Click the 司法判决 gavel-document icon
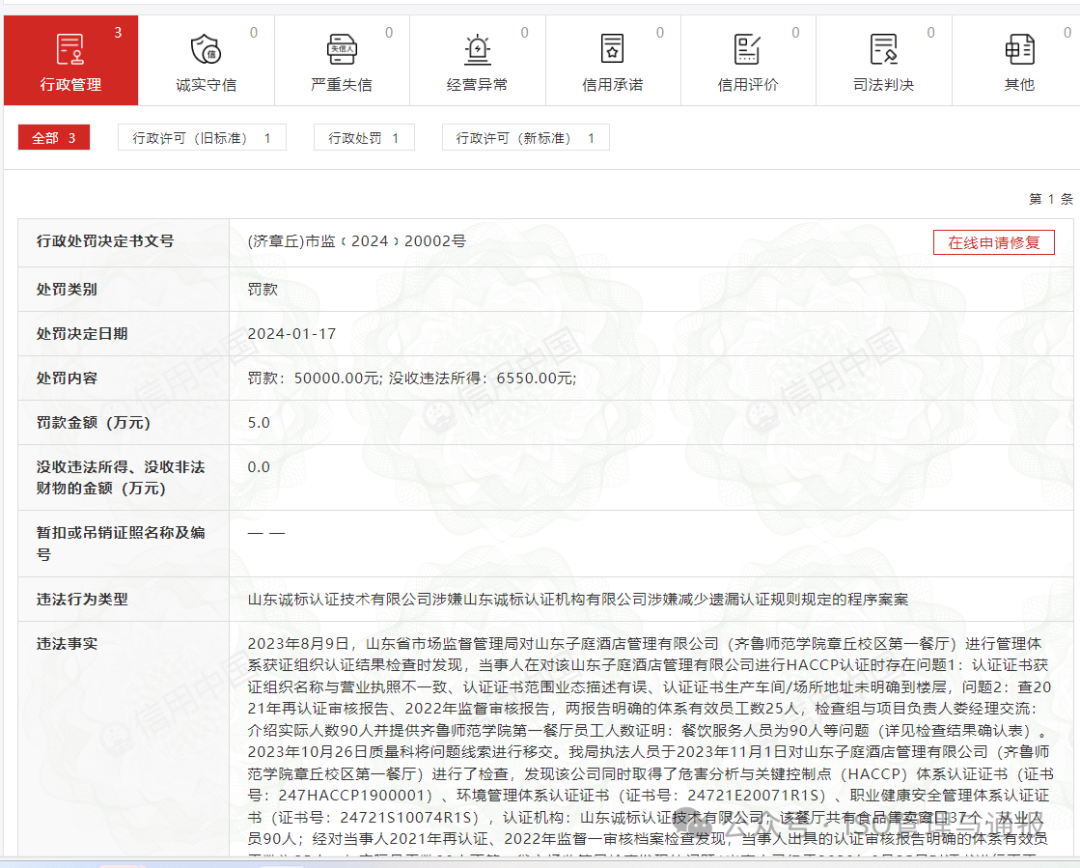The width and height of the screenshot is (1080, 868). pyautogui.click(x=884, y=47)
